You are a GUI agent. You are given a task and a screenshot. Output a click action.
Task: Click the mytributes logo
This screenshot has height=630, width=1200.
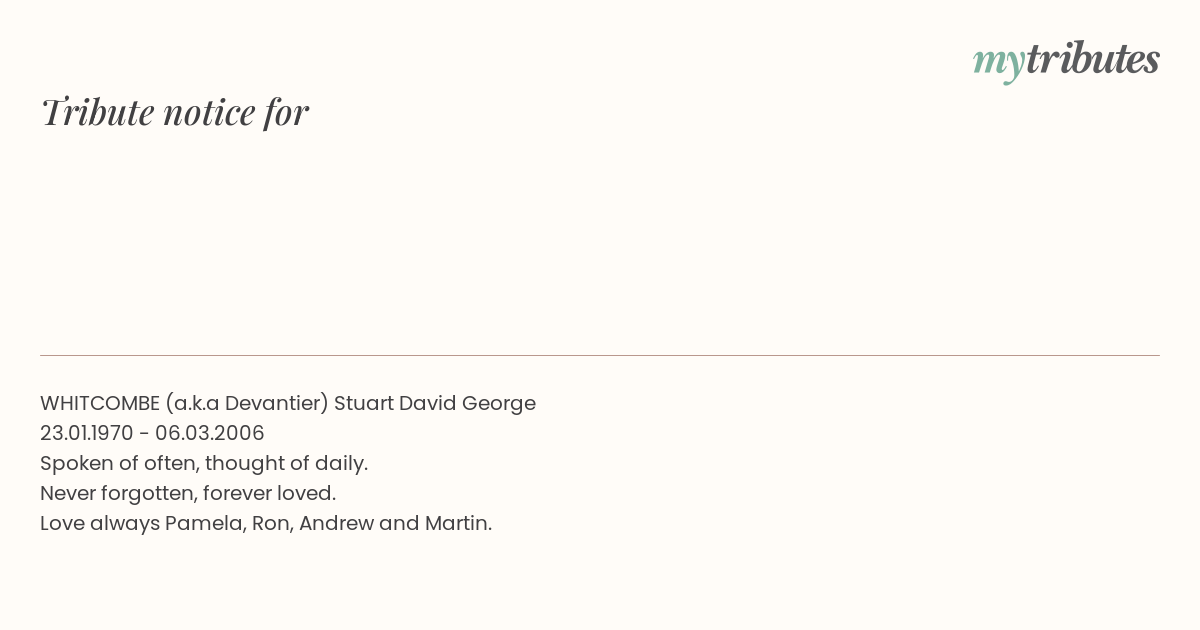point(1066,61)
